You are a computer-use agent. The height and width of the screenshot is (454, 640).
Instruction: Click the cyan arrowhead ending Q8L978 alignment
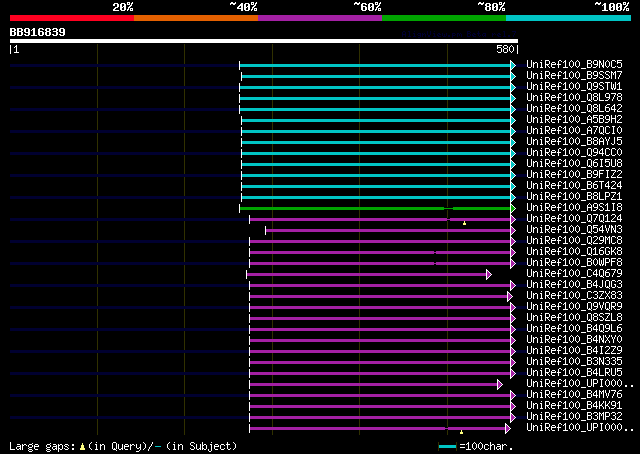pyautogui.click(x=513, y=98)
